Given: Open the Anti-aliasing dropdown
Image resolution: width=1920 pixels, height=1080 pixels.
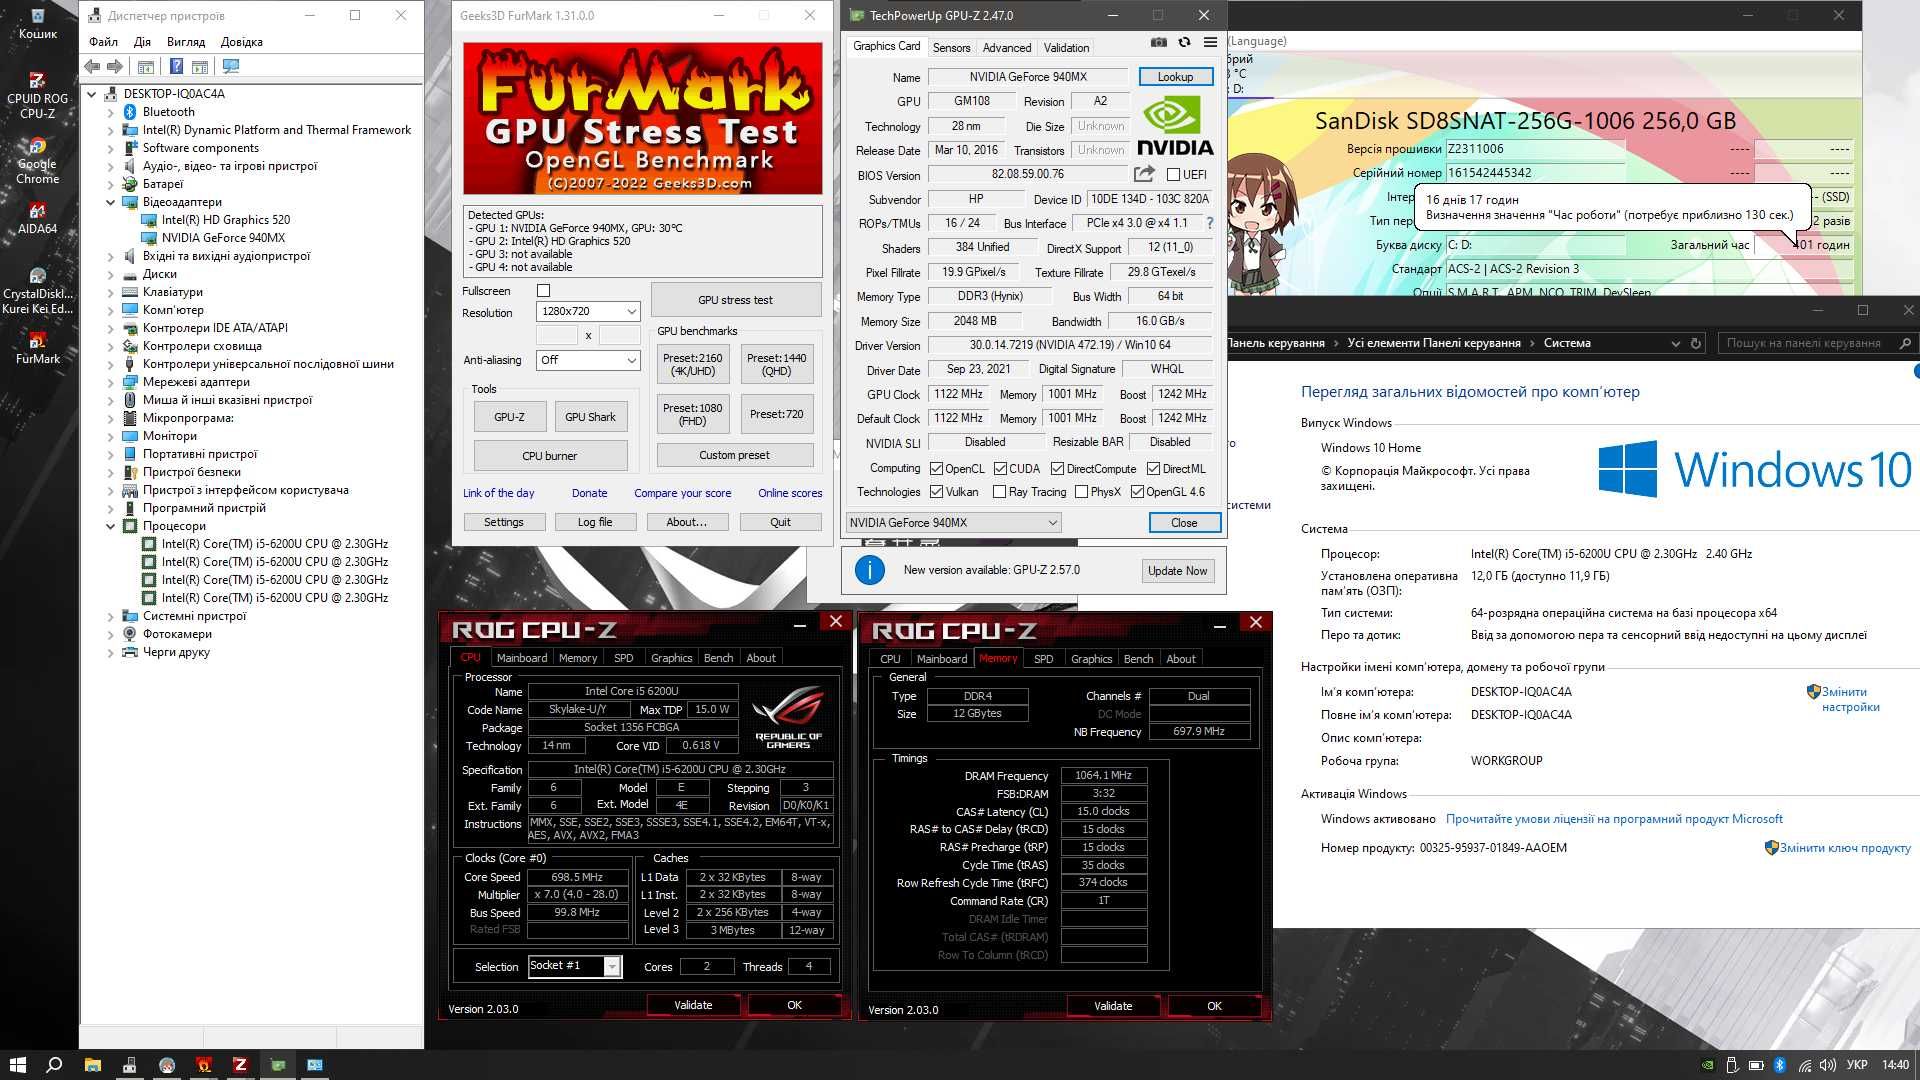Looking at the screenshot, I should 588,360.
